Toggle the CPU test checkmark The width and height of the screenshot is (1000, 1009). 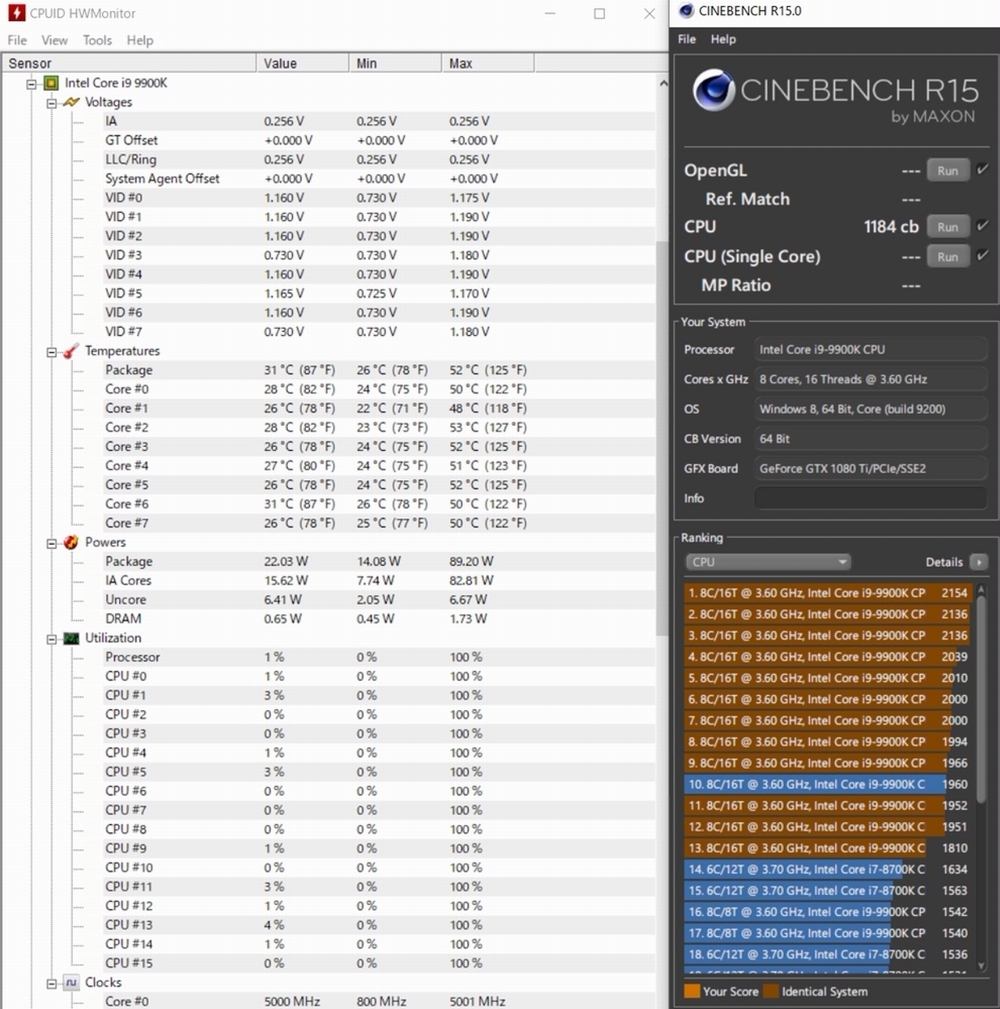click(x=982, y=226)
